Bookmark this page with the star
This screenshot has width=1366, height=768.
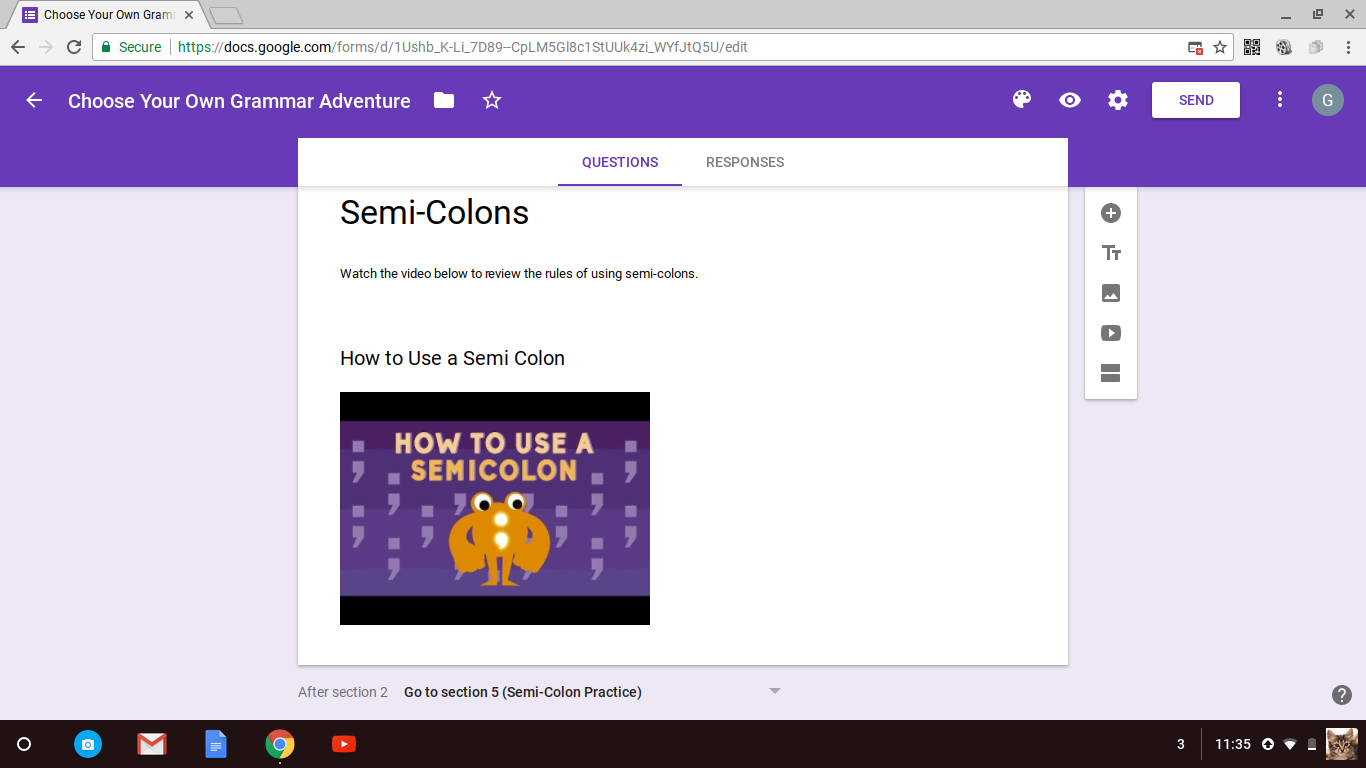(1220, 47)
